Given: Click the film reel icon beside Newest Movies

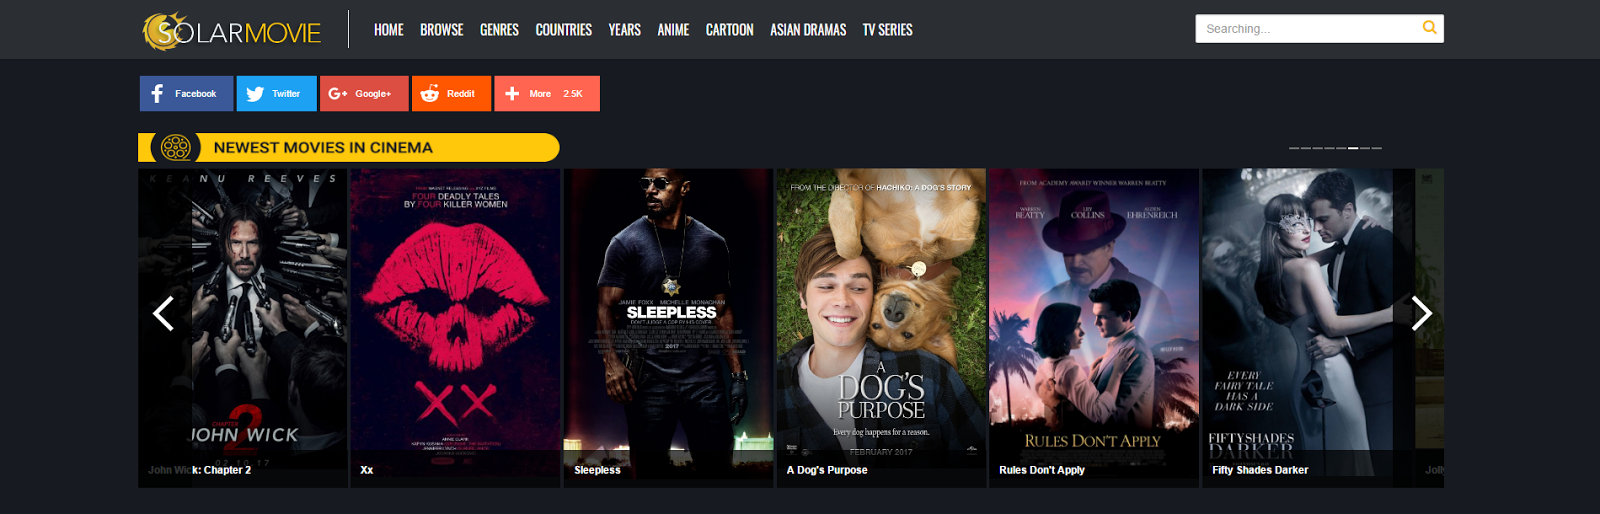Looking at the screenshot, I should [x=176, y=148].
